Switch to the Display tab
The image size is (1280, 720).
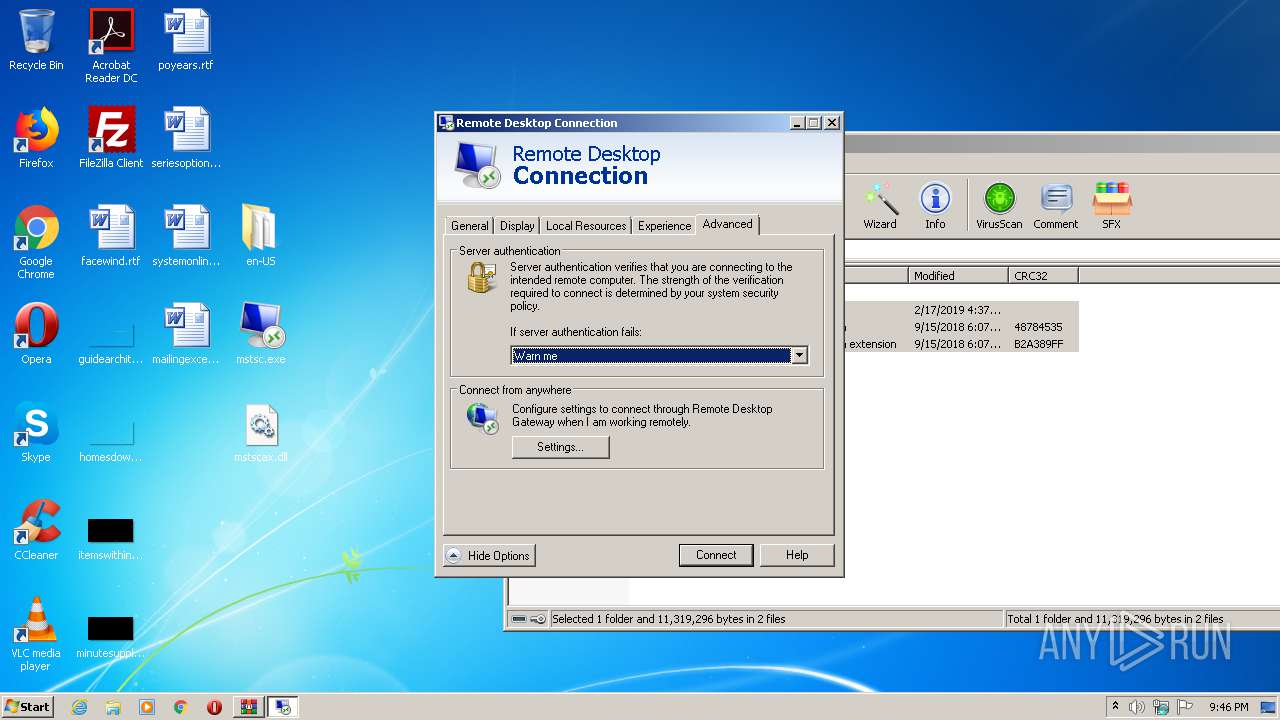(517, 226)
